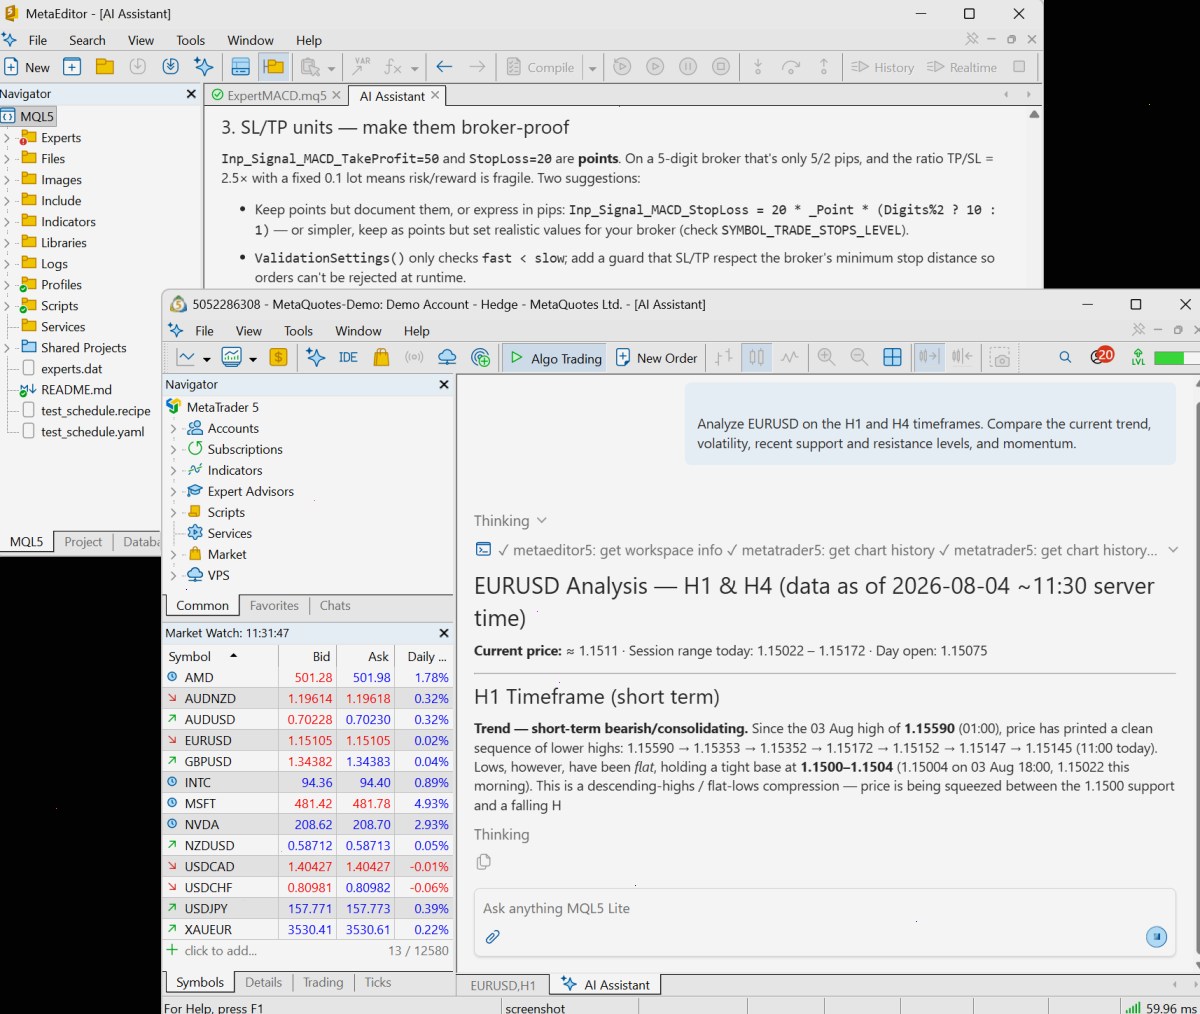Attach a file using the paperclip icon
1200x1014 pixels.
point(492,937)
